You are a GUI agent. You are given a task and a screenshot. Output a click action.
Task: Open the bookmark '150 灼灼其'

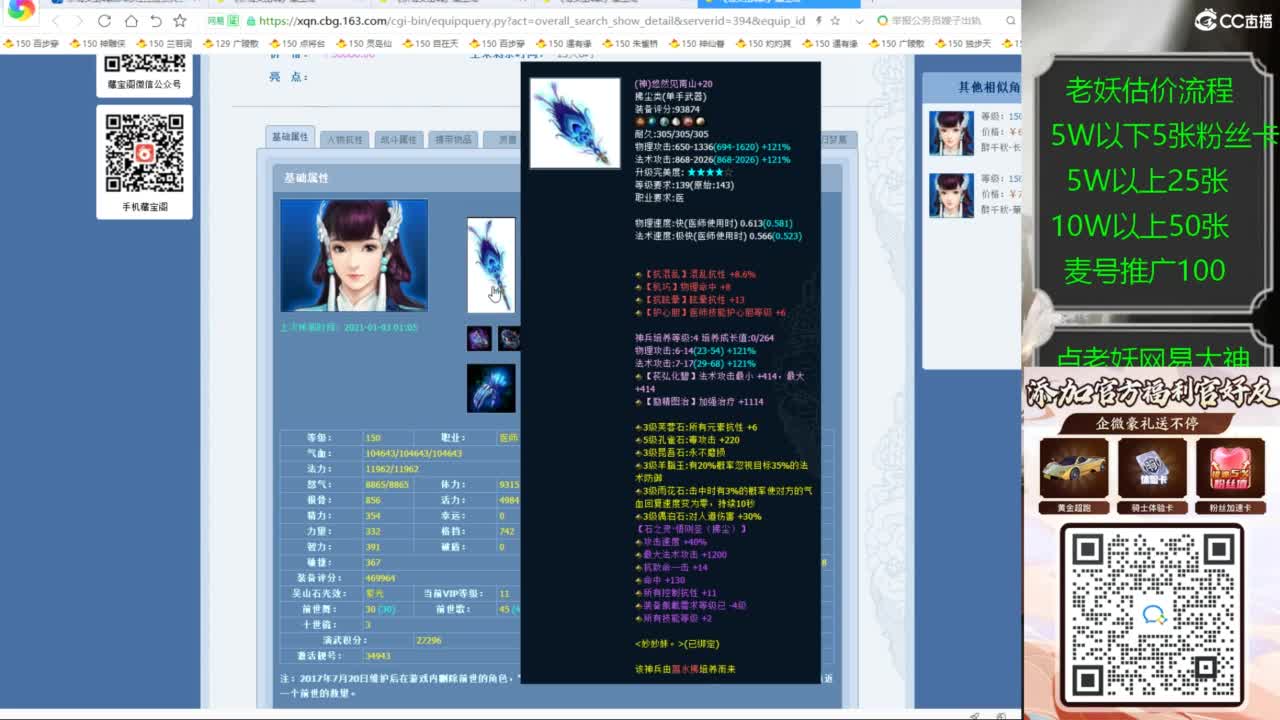765,44
